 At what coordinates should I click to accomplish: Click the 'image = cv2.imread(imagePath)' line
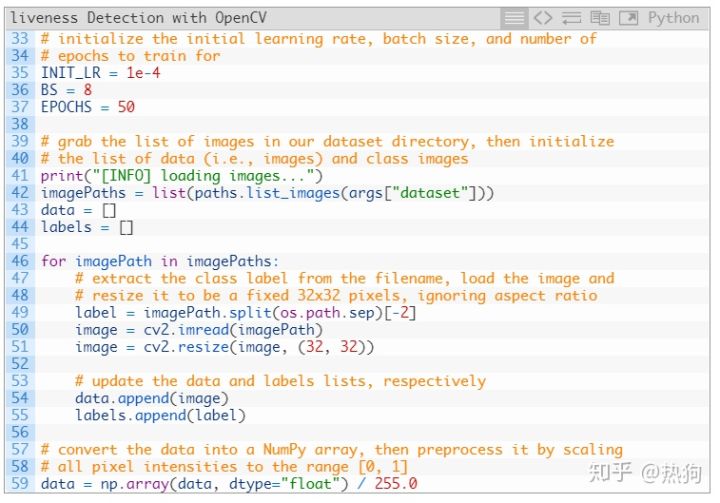coord(199,330)
